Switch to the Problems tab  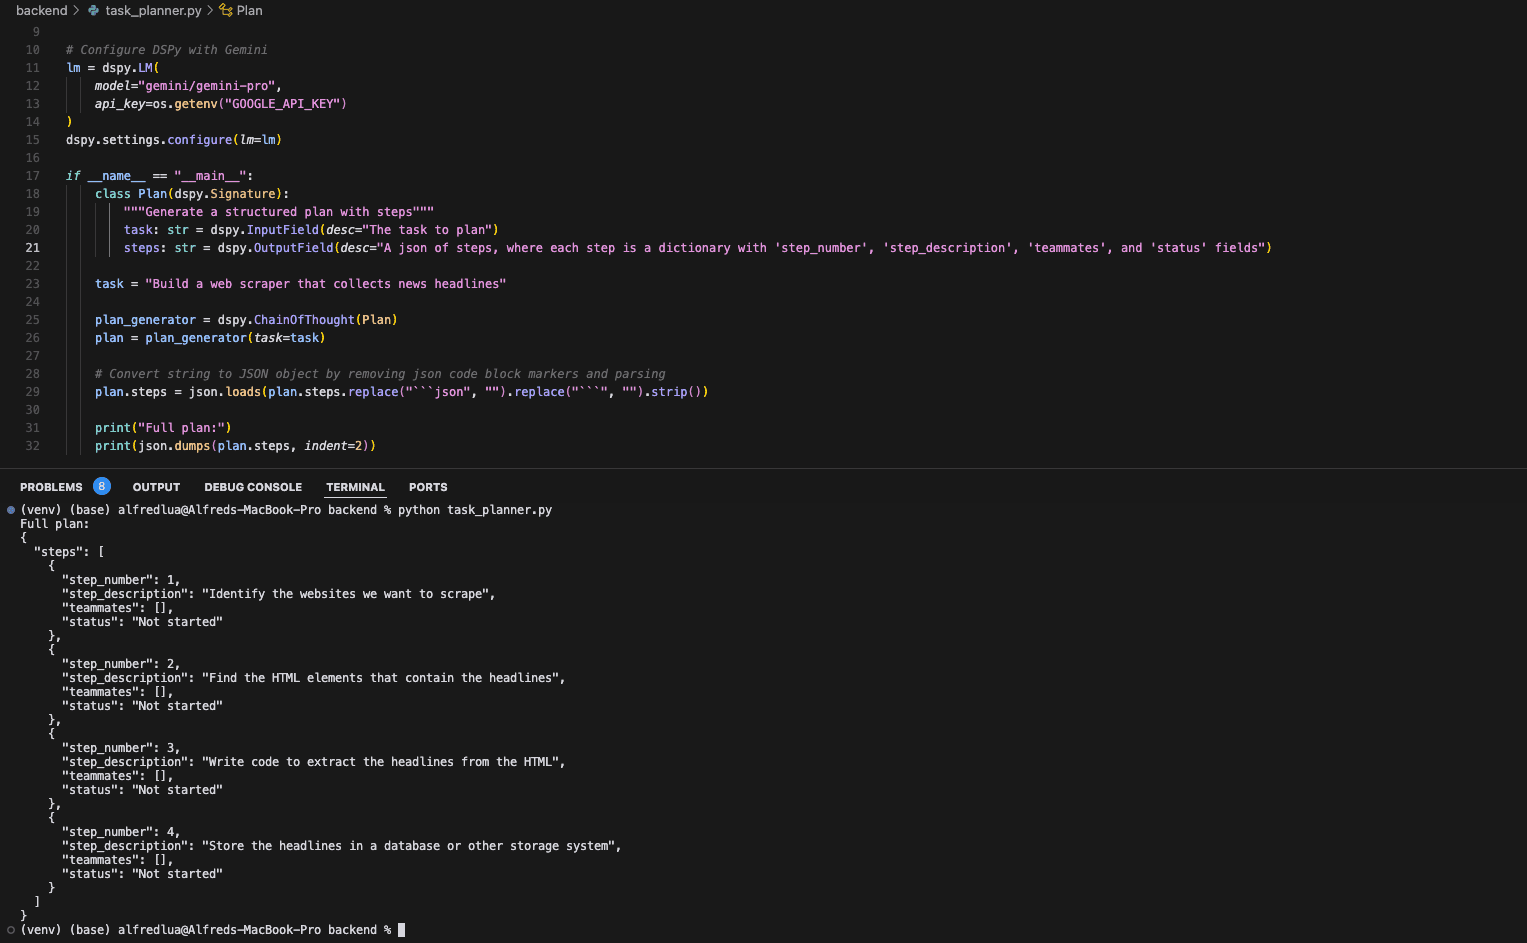point(51,487)
